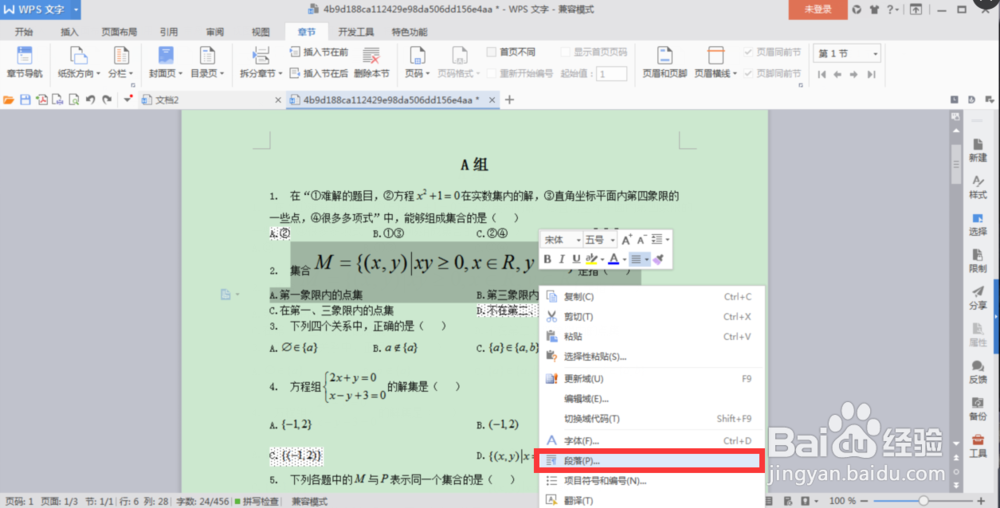Toggle 拼写检查 in the status bar

pyautogui.click(x=256, y=502)
